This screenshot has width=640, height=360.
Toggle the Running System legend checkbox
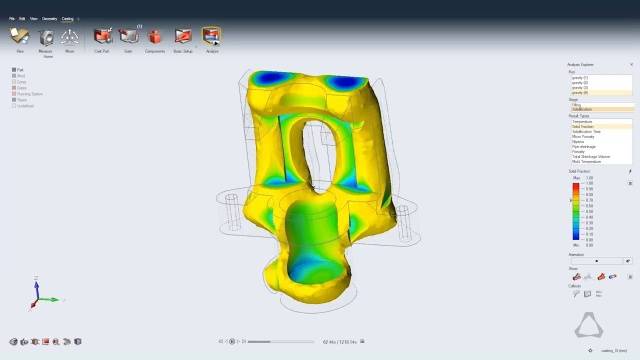(x=14, y=94)
